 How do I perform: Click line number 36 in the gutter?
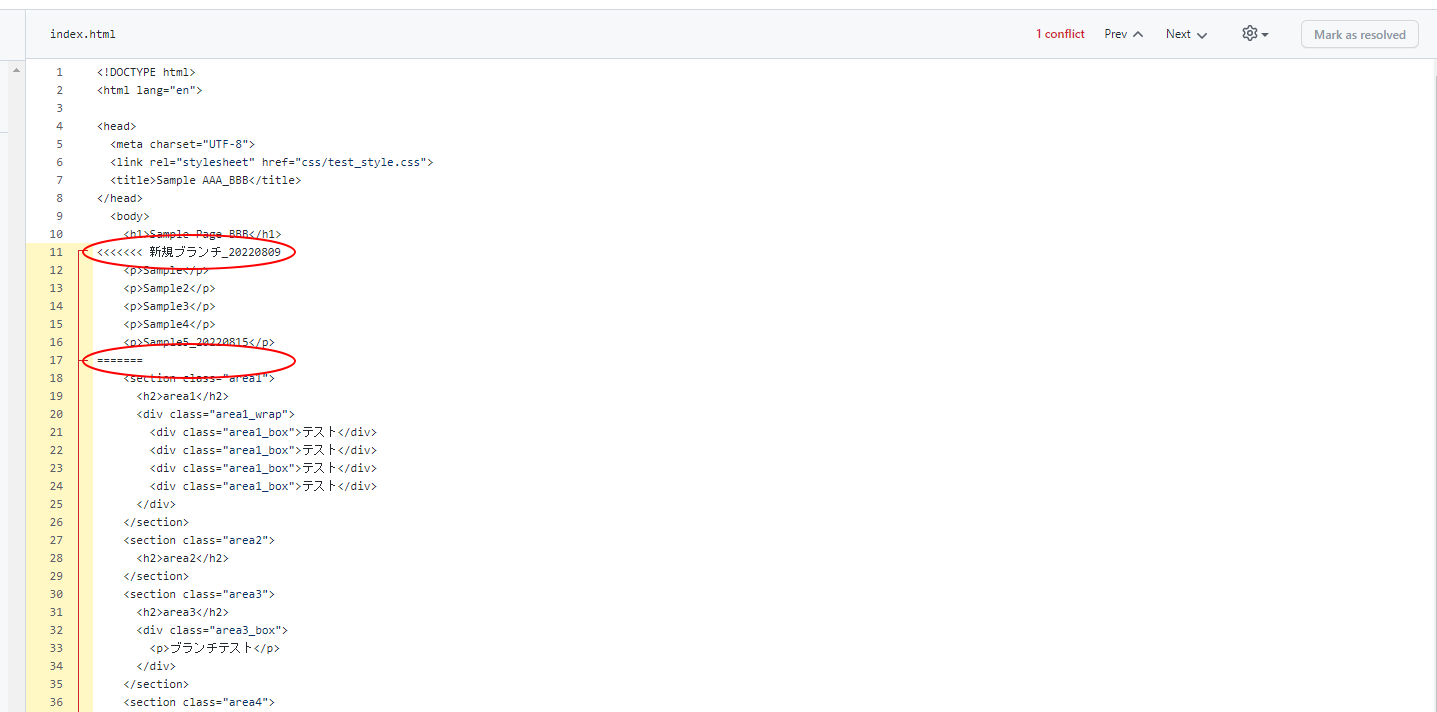click(x=56, y=702)
